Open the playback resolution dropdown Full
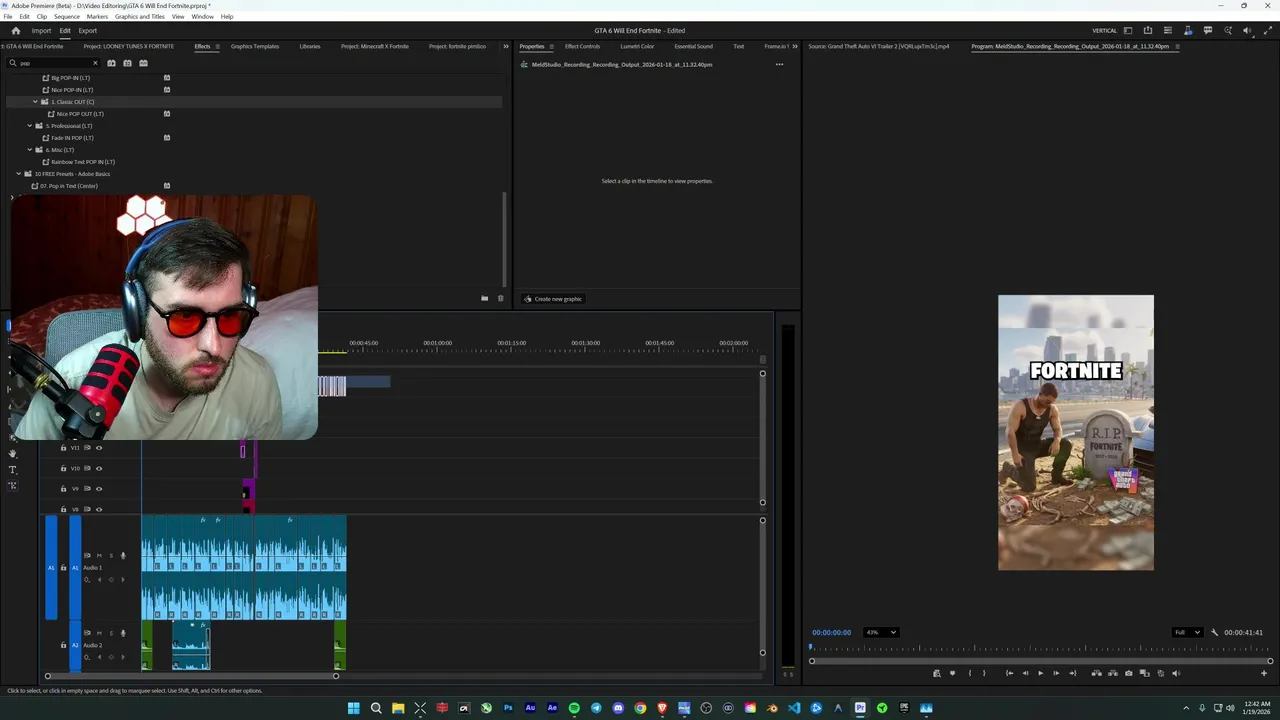The image size is (1280, 720). point(1187,632)
